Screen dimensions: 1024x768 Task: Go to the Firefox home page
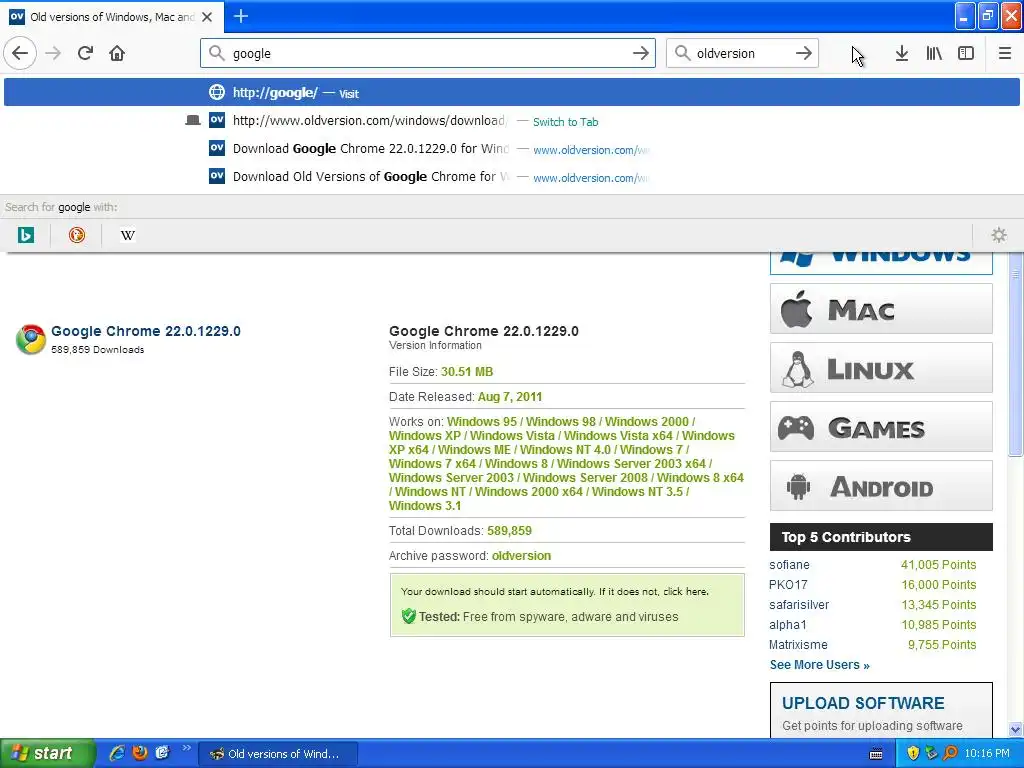tap(117, 53)
